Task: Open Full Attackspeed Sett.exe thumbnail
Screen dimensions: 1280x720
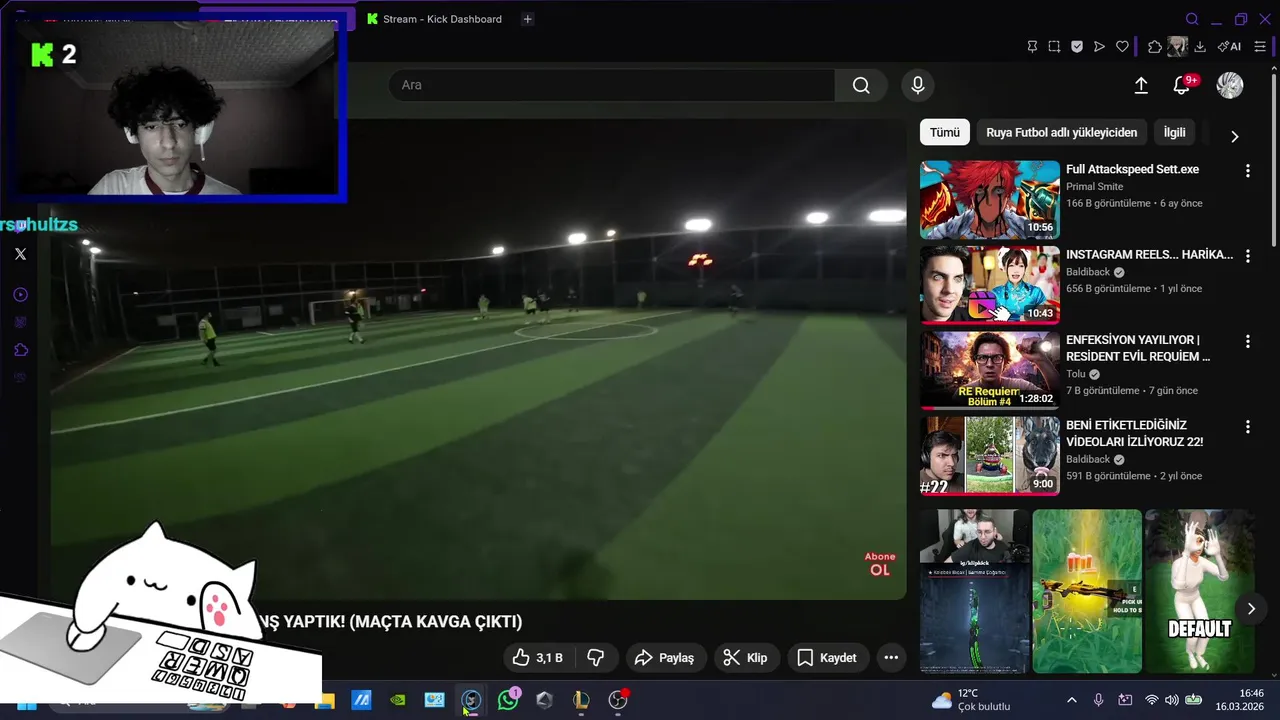Action: click(x=990, y=199)
